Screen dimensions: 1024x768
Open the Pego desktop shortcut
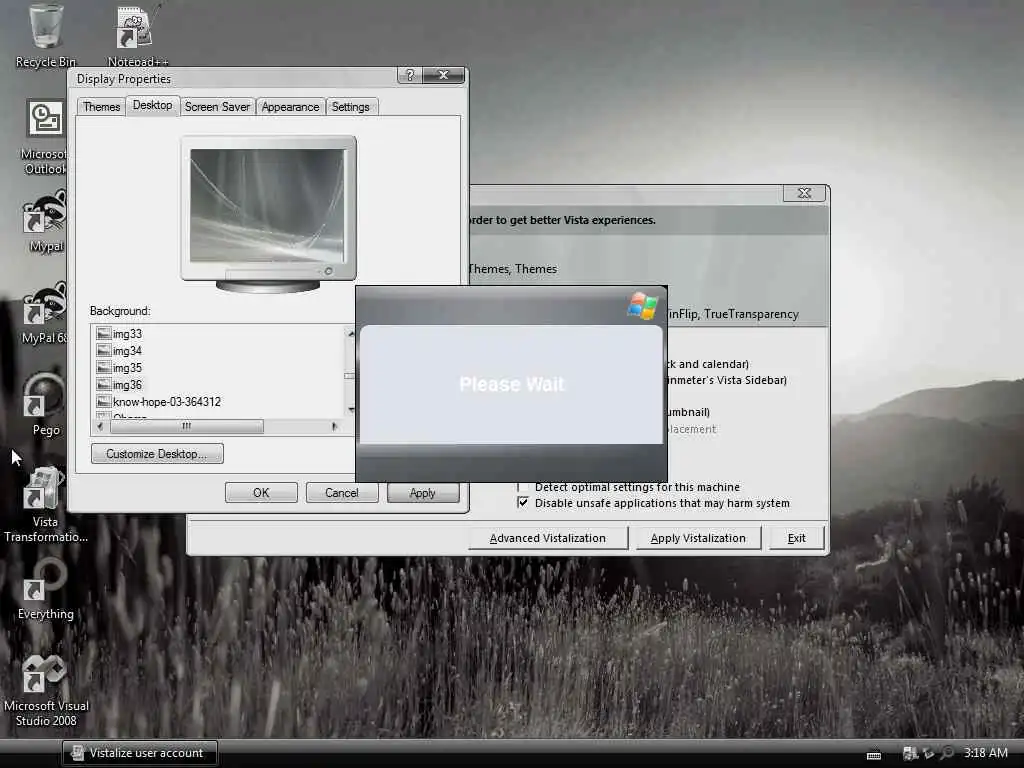pos(46,405)
